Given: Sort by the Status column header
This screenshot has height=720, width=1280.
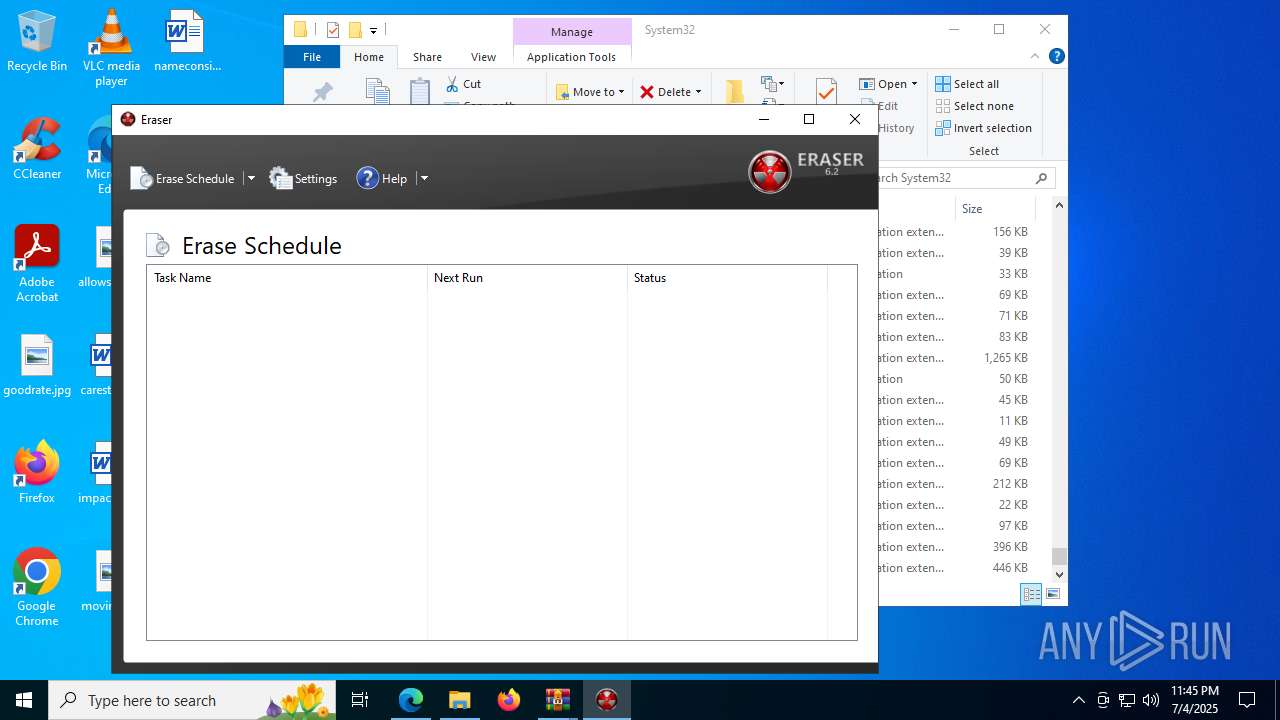Looking at the screenshot, I should (x=727, y=278).
